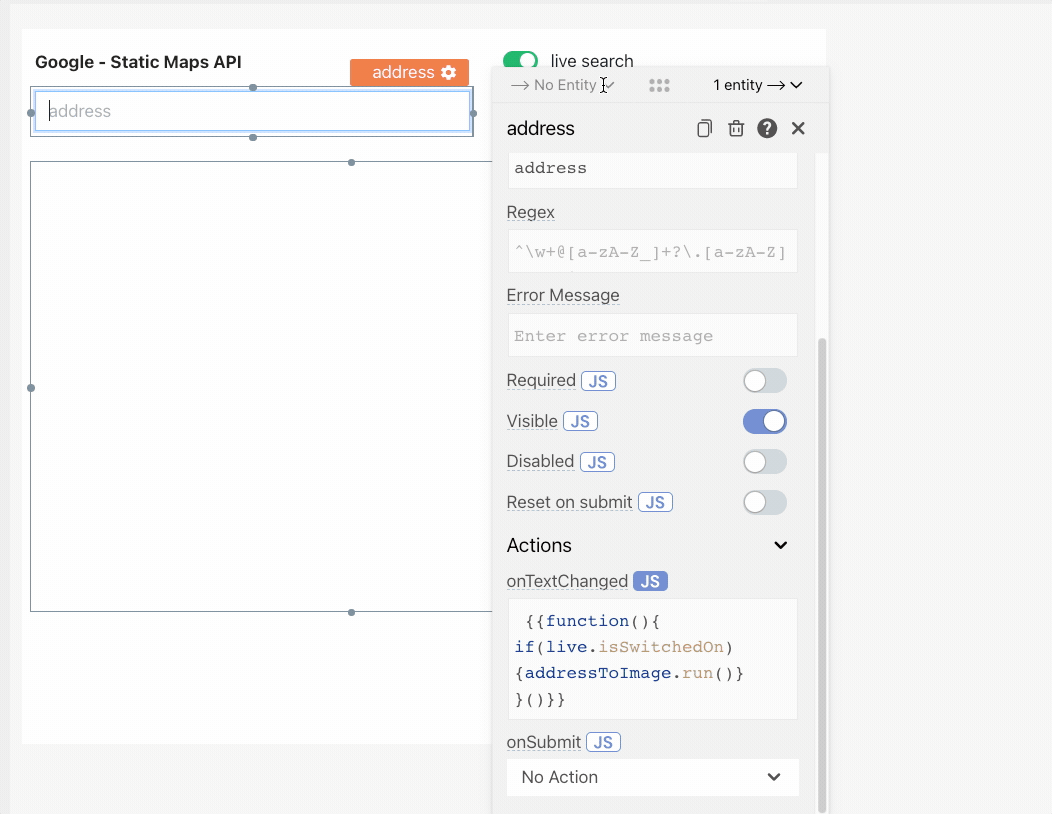Click the JS button beside onTextChanged
The width and height of the screenshot is (1052, 814).
coord(650,581)
